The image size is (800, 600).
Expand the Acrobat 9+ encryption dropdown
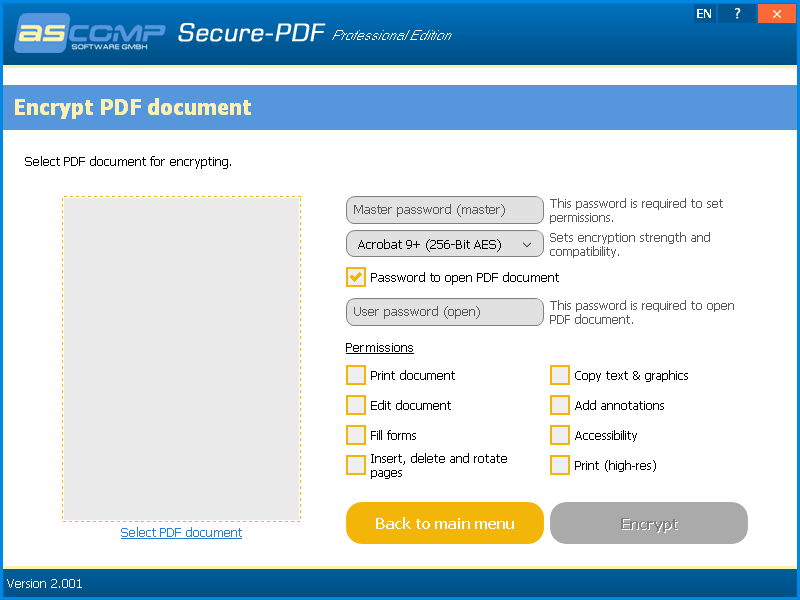click(x=444, y=244)
